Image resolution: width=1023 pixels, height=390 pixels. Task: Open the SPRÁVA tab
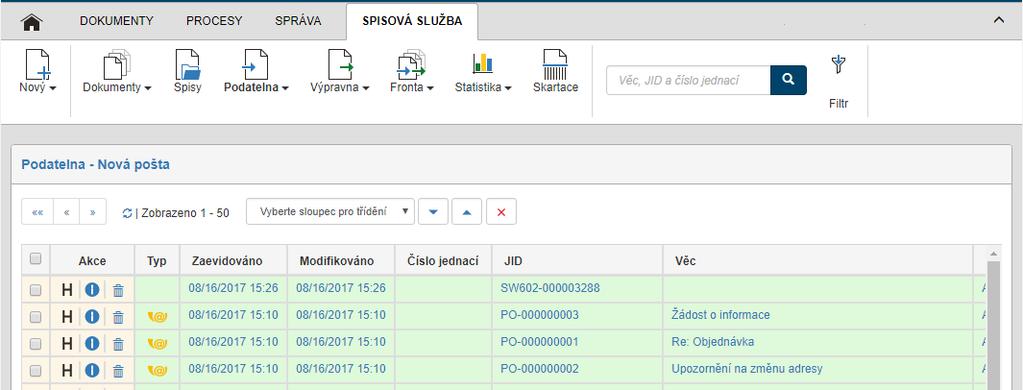[298, 21]
